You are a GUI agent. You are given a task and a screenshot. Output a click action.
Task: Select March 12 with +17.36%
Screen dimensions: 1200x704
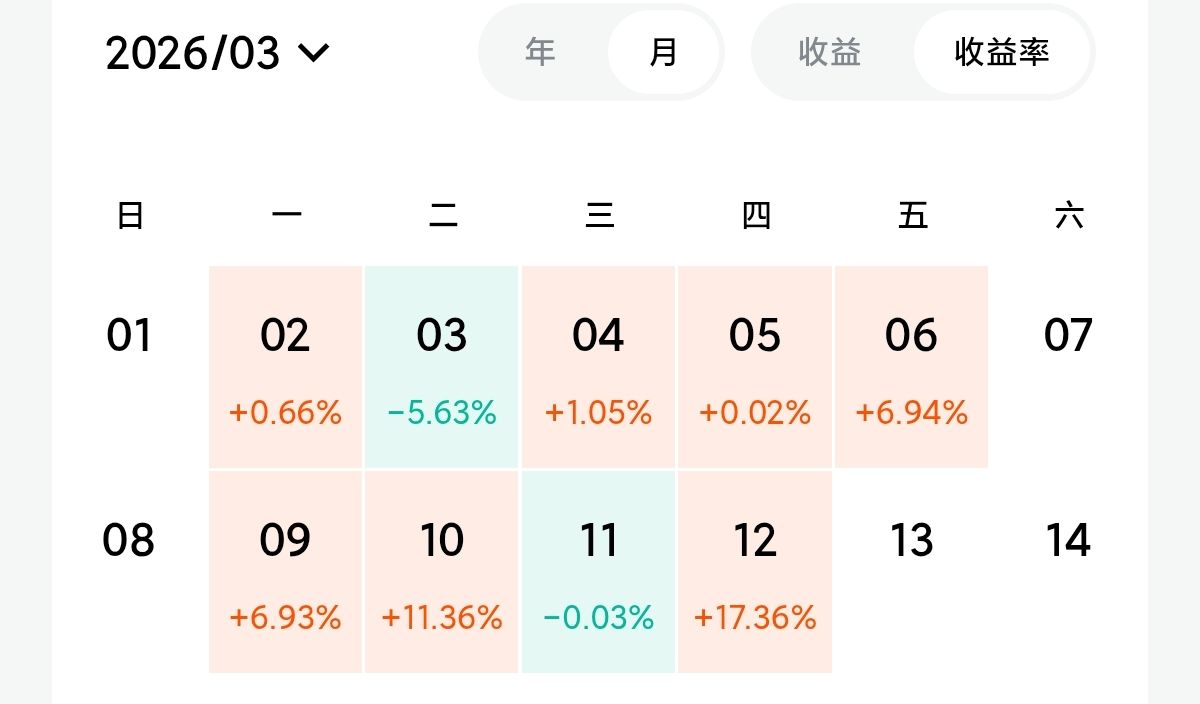click(755, 572)
